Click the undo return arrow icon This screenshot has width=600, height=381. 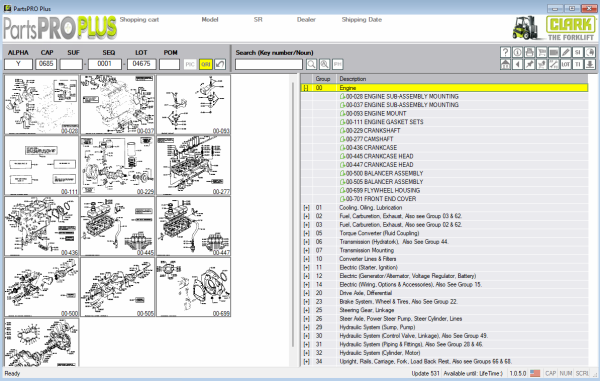[x=220, y=64]
